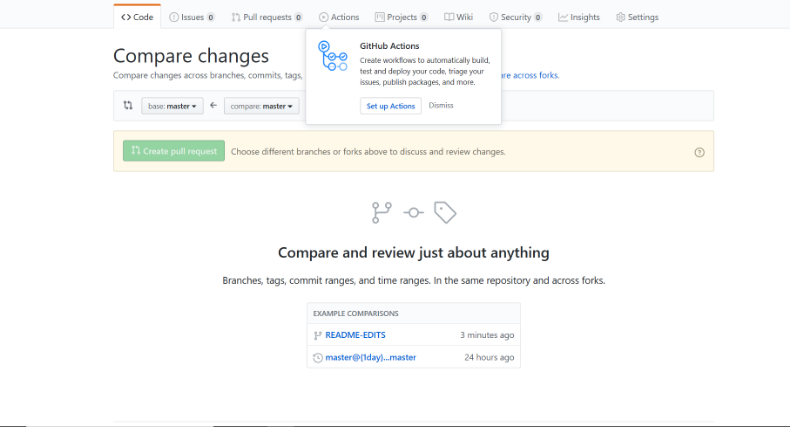Open repository Settings tab
The image size is (790, 427).
tap(637, 17)
